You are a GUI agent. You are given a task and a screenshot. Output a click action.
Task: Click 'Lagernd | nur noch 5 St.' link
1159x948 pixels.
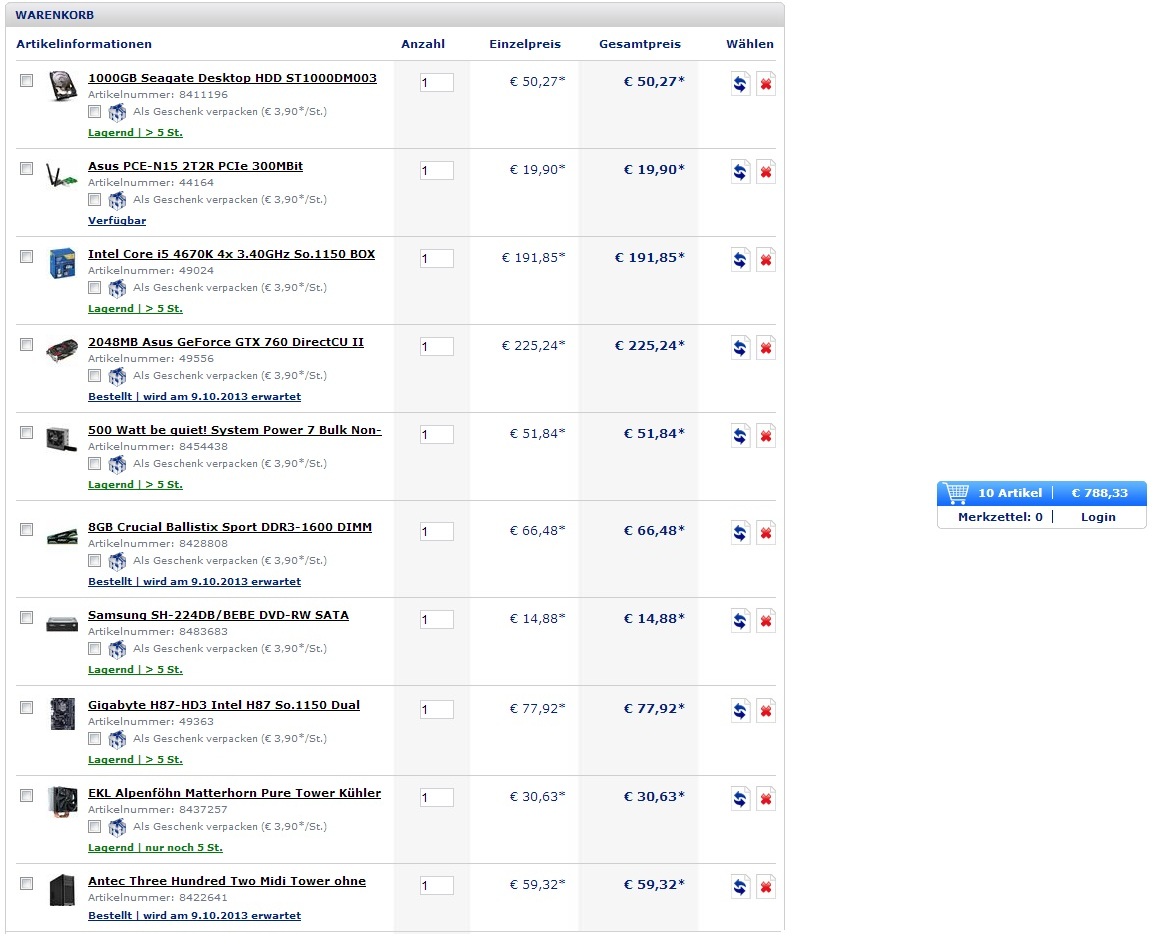pos(155,848)
